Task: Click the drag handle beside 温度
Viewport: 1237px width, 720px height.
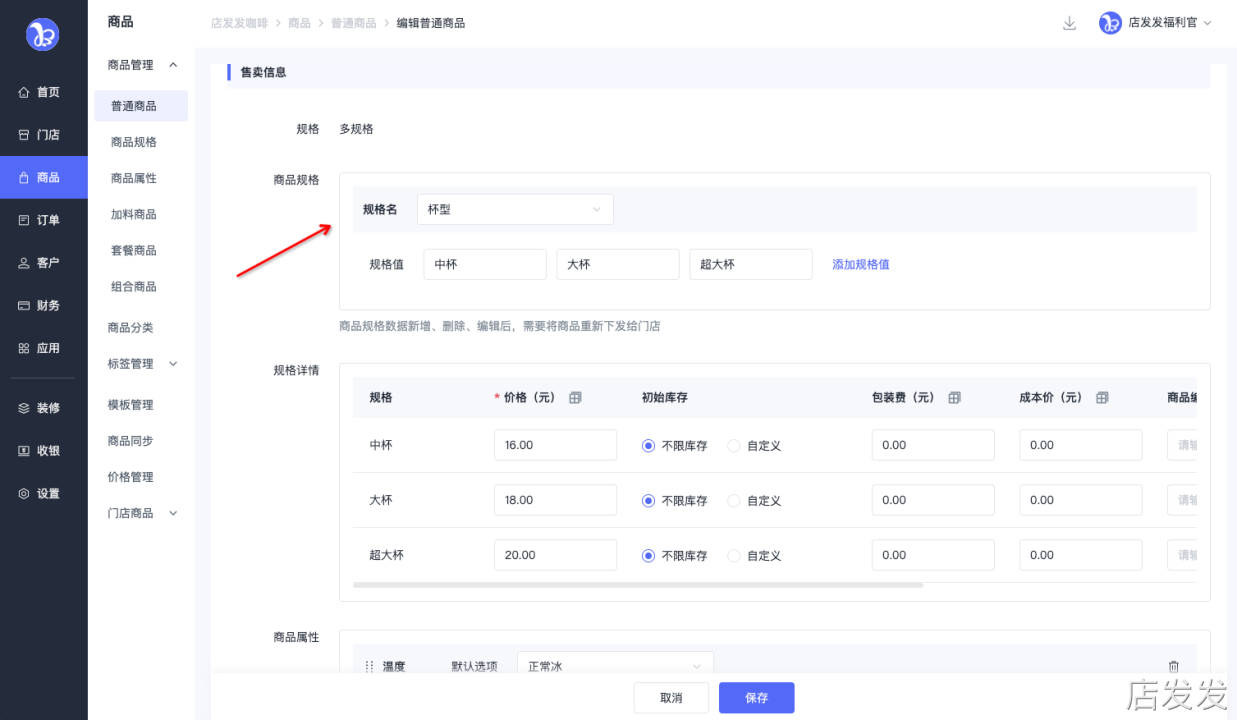Action: pos(369,666)
